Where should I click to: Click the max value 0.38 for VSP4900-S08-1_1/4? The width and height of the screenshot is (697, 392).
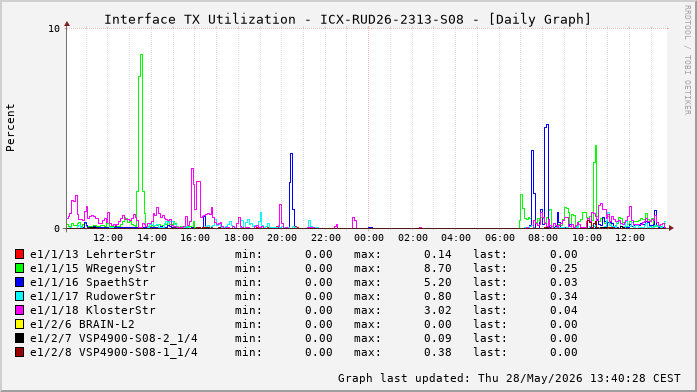pyautogui.click(x=437, y=352)
